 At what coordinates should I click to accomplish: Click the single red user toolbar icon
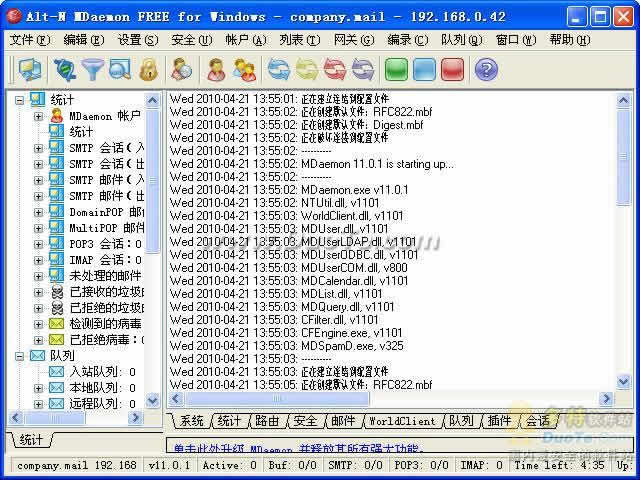[215, 69]
